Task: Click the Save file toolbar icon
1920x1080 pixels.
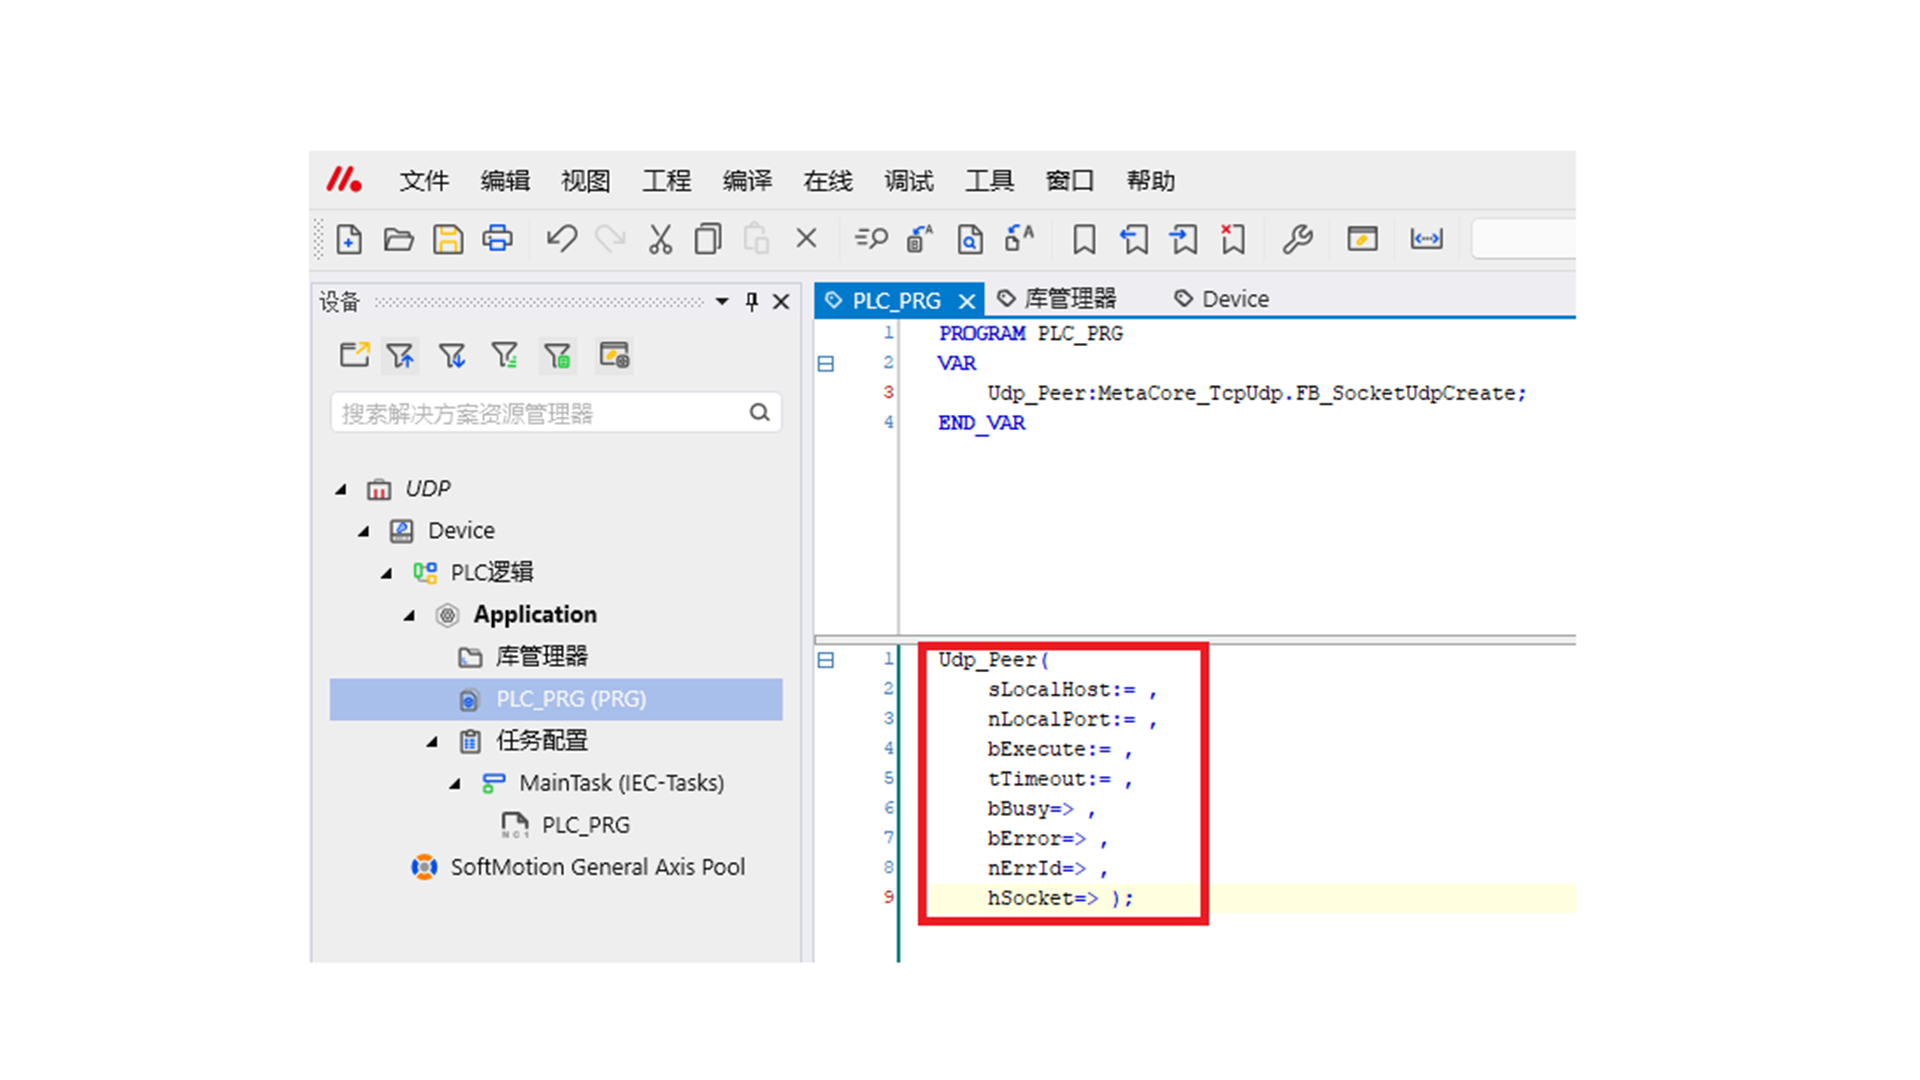Action: point(447,239)
